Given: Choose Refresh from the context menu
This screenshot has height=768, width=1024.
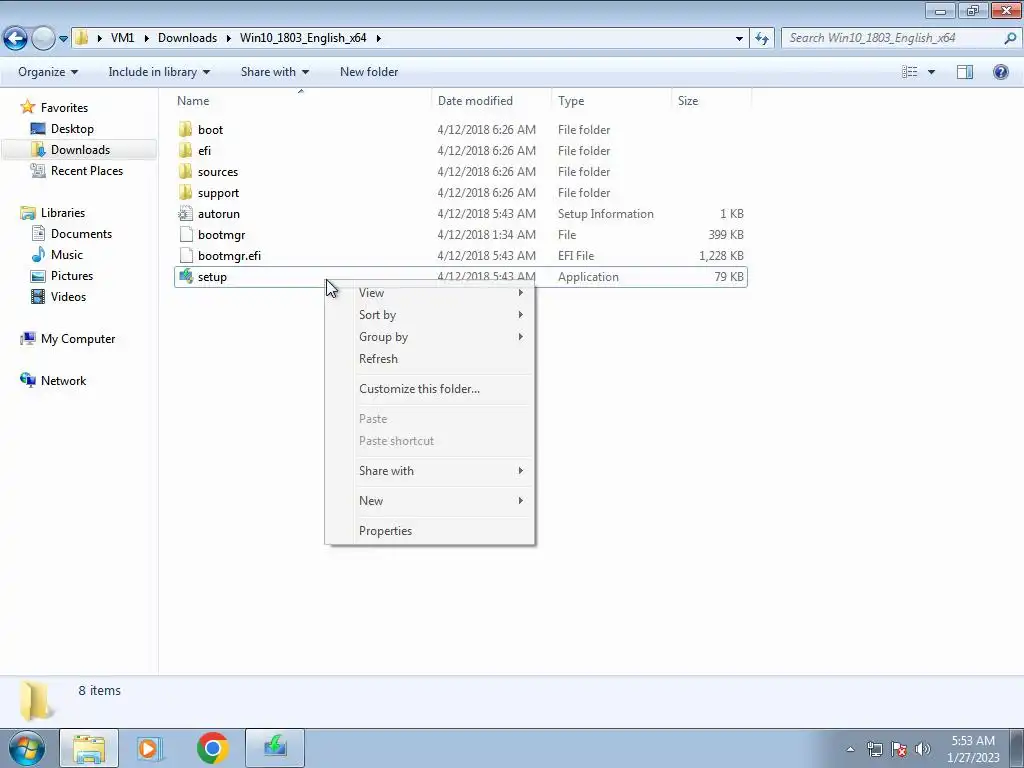Looking at the screenshot, I should (430, 359).
